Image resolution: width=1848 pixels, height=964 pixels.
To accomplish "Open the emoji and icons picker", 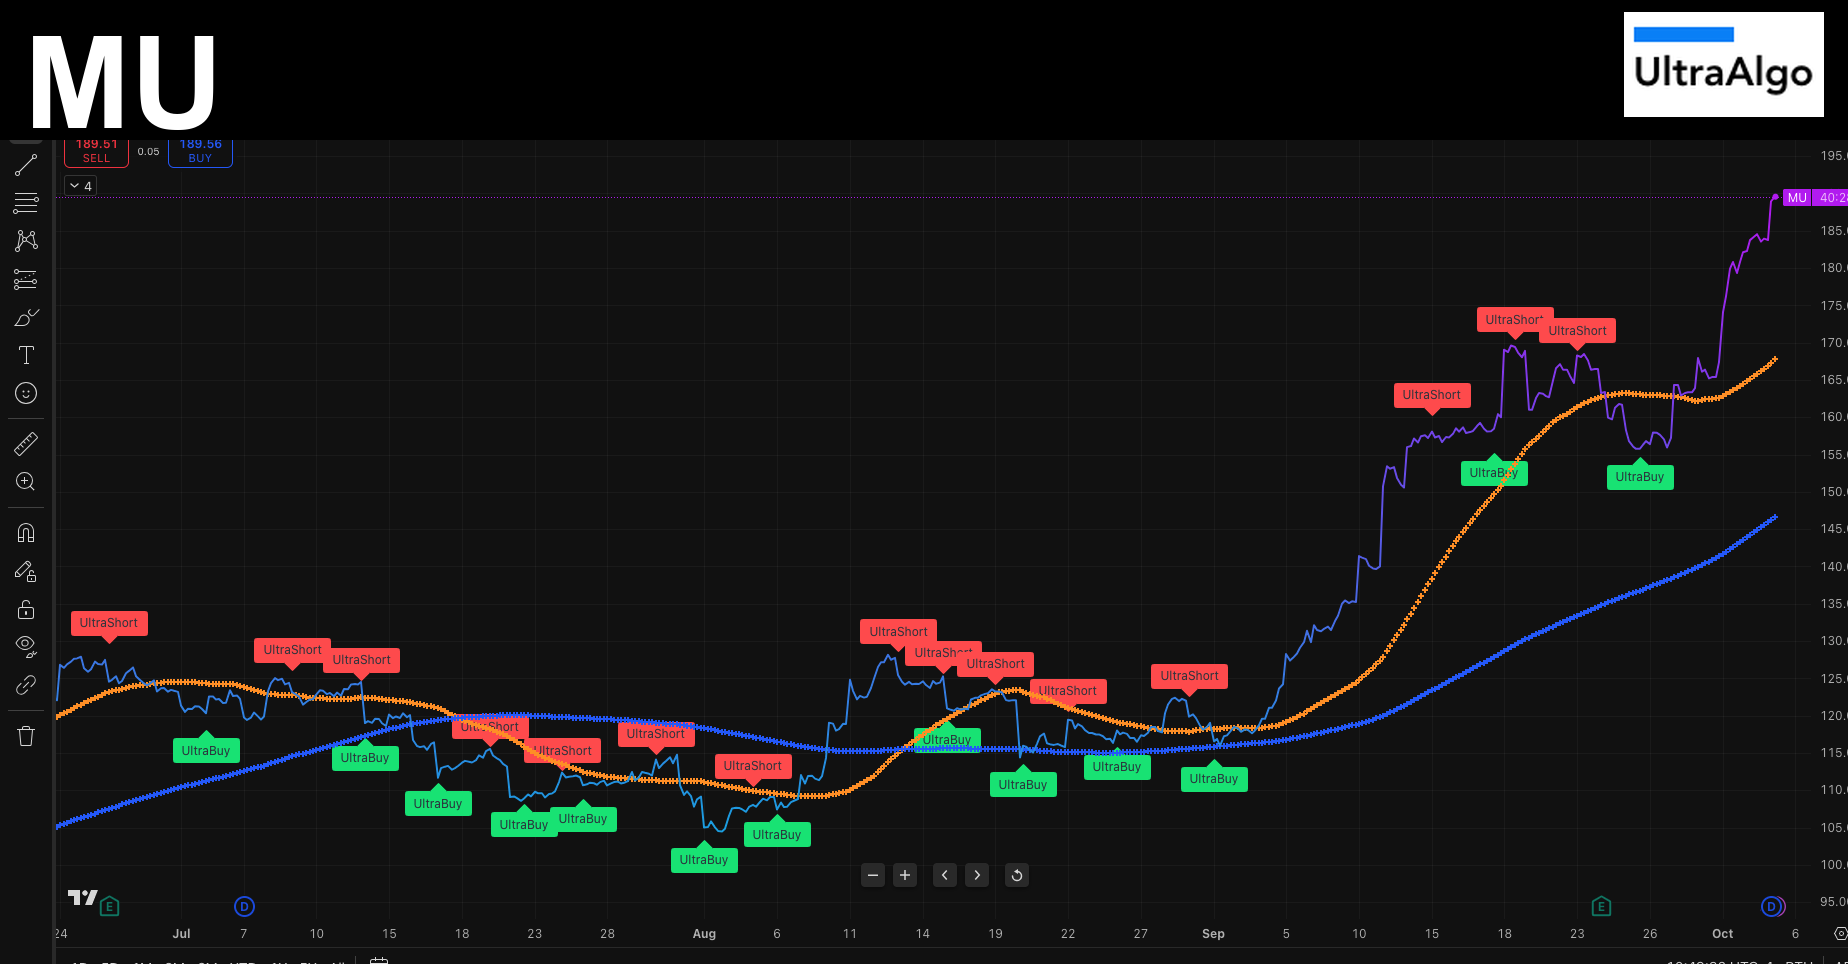I will [x=26, y=393].
